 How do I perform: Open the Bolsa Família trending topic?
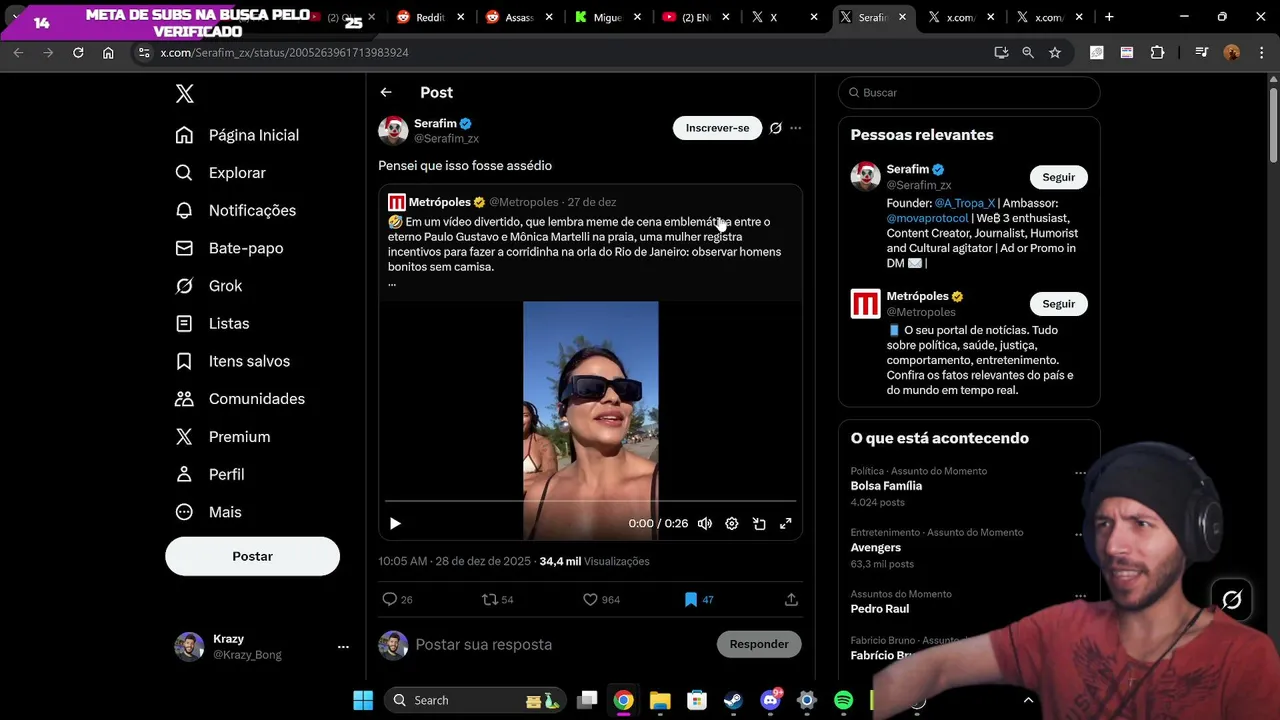886,486
